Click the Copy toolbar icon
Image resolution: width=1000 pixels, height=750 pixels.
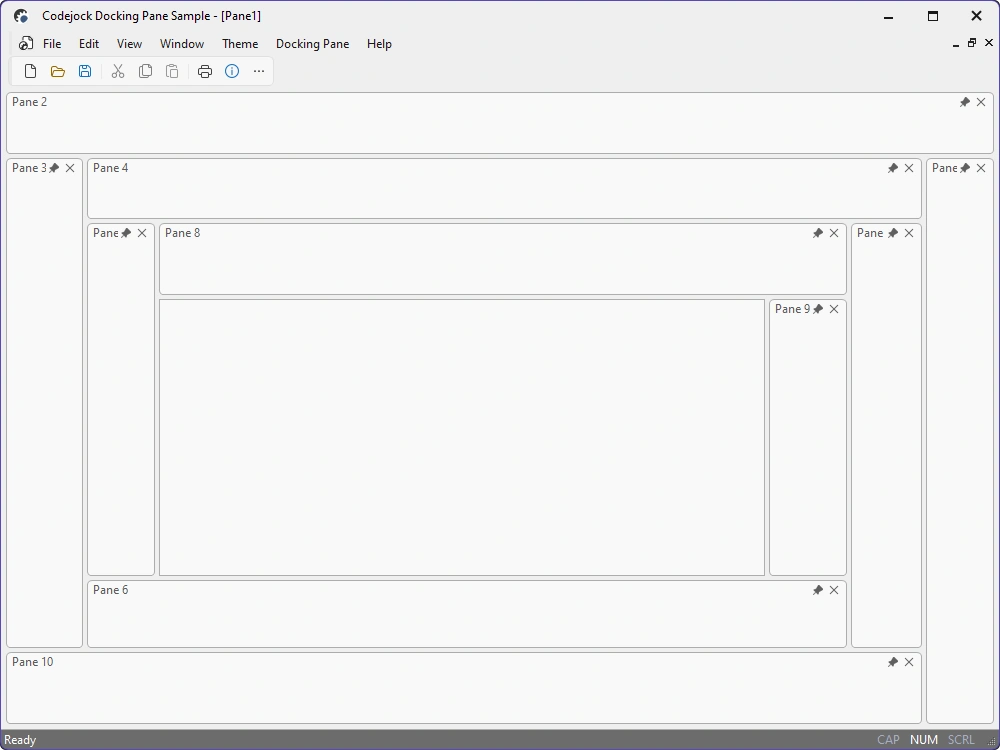pyautogui.click(x=145, y=71)
